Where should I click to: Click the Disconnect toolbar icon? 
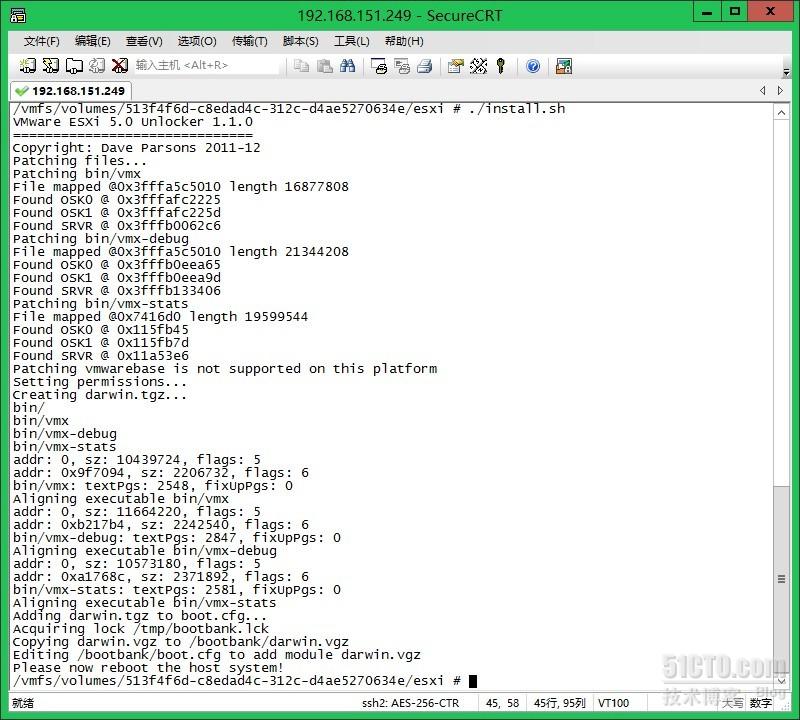[x=120, y=66]
